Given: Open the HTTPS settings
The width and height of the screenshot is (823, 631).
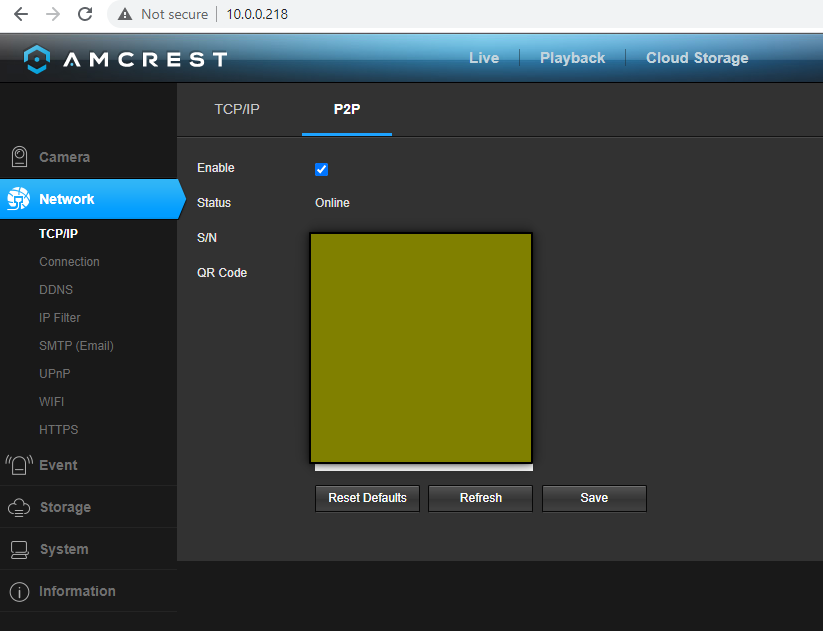Looking at the screenshot, I should tap(58, 429).
